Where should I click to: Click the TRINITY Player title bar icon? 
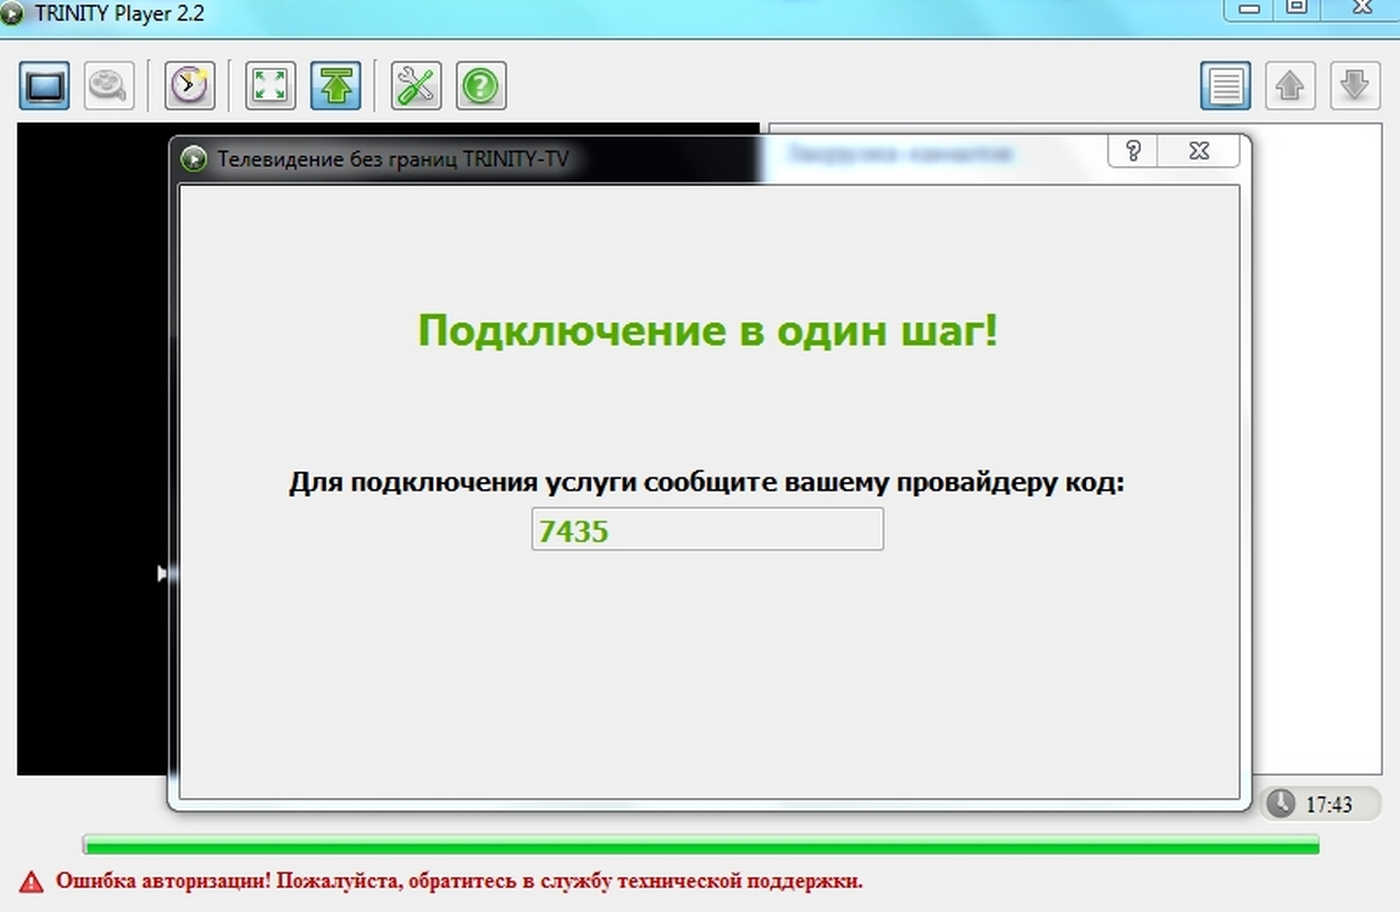[12, 14]
